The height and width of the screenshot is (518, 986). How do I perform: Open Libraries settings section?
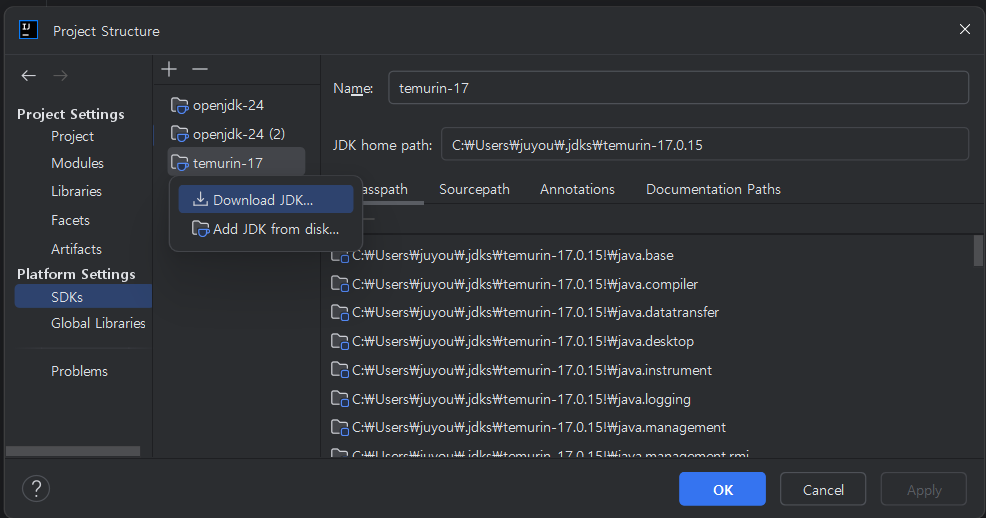click(x=76, y=192)
